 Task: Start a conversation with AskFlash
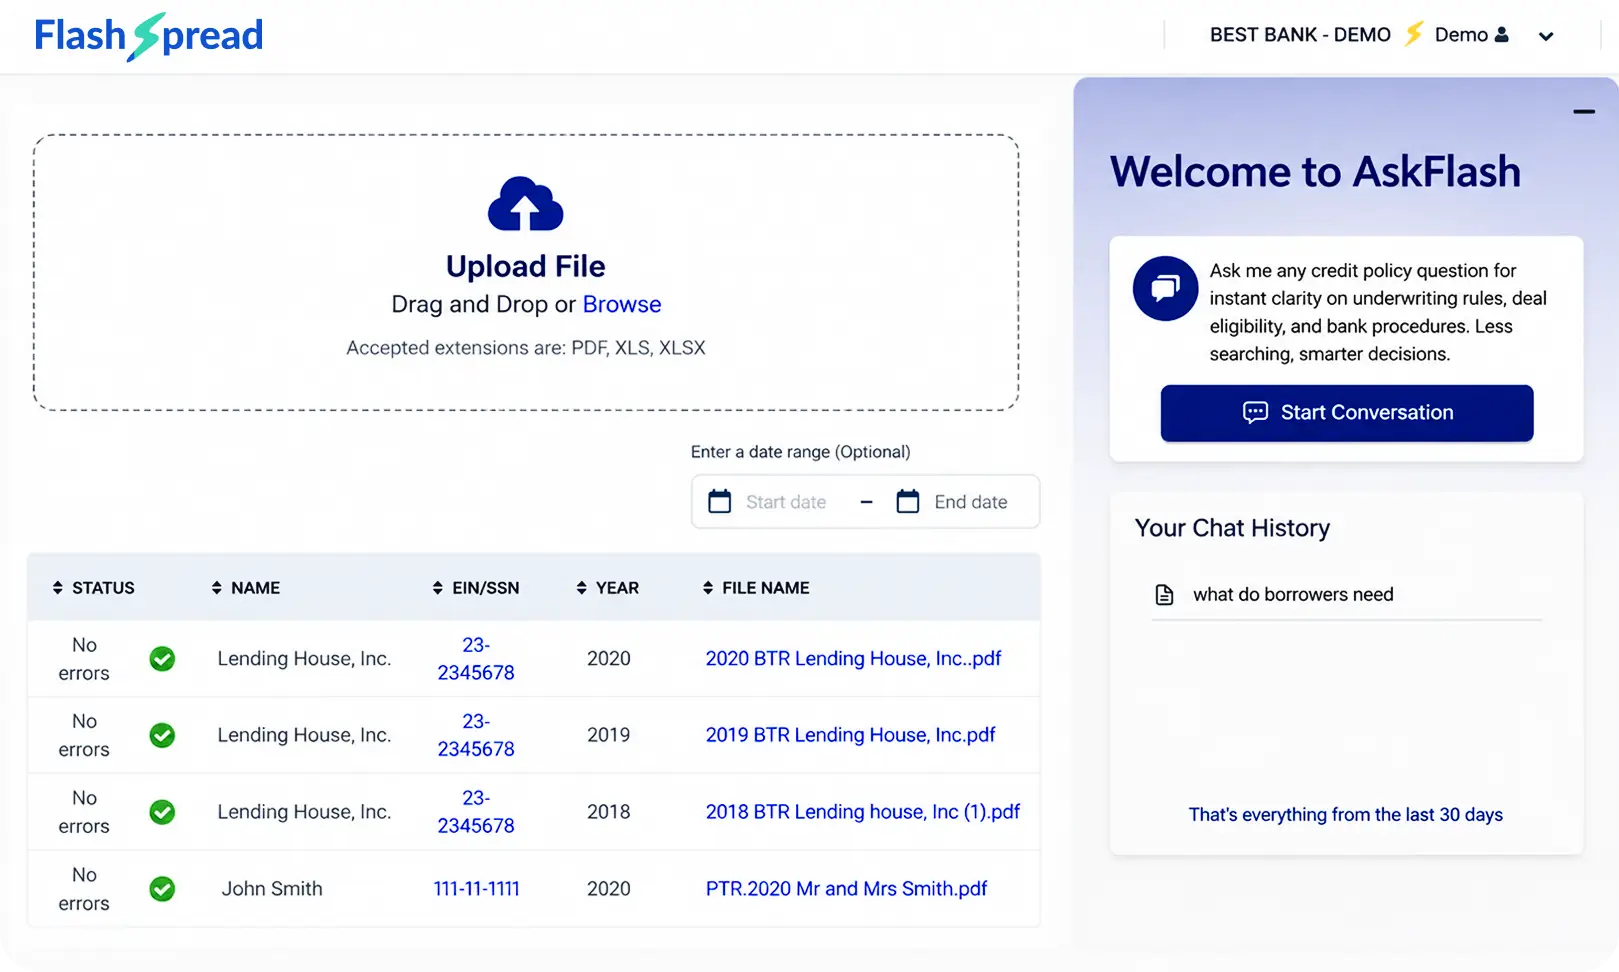click(x=1346, y=413)
